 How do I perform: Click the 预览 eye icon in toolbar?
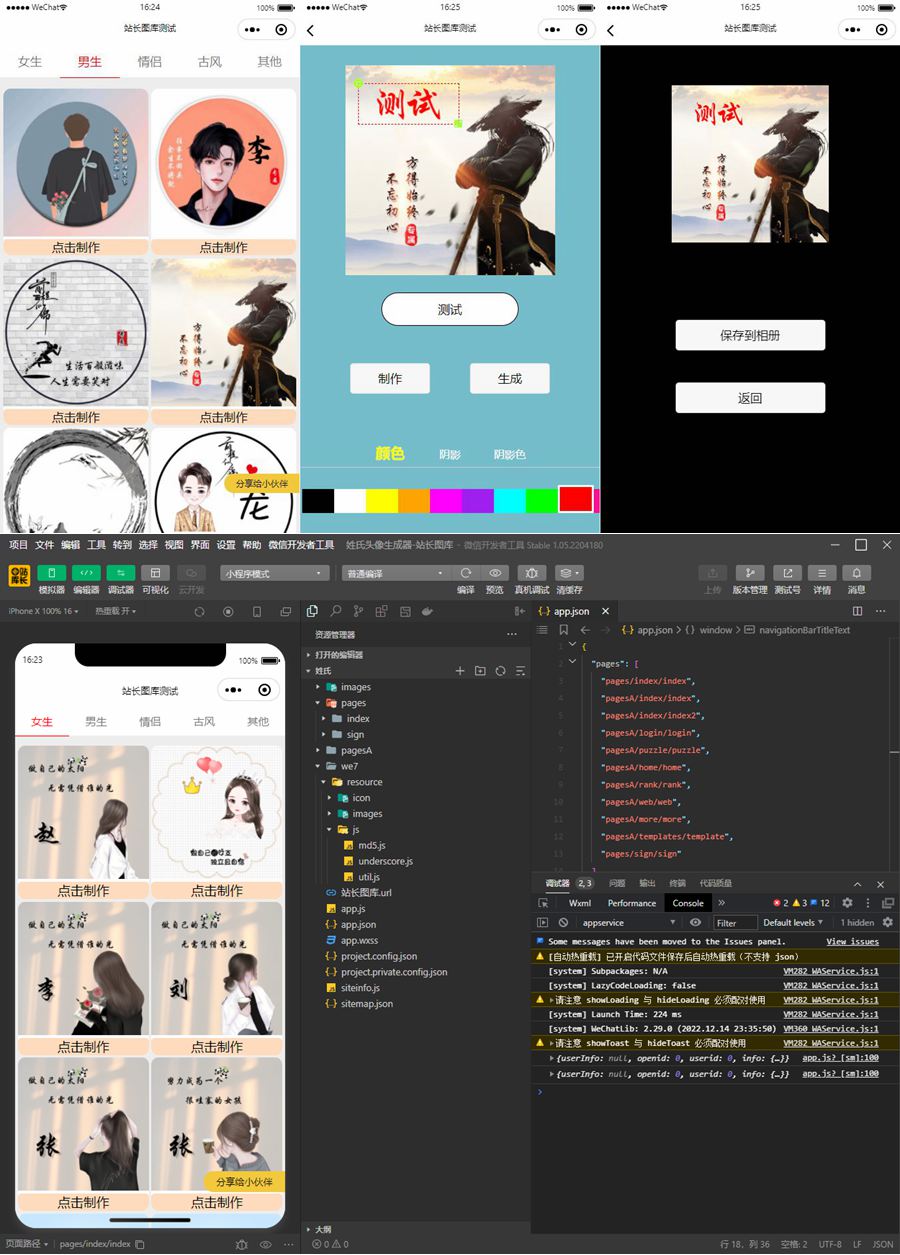click(x=495, y=573)
